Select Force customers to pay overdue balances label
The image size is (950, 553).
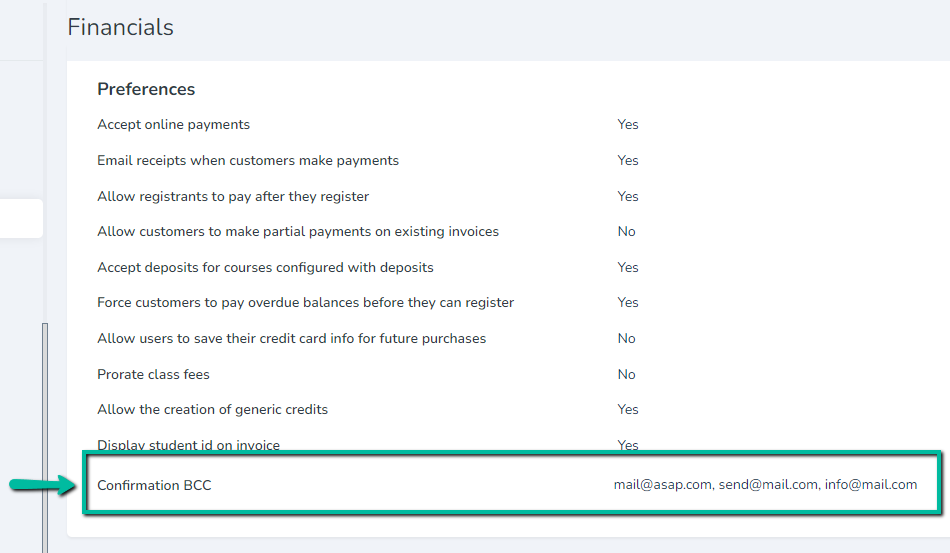[x=305, y=302]
